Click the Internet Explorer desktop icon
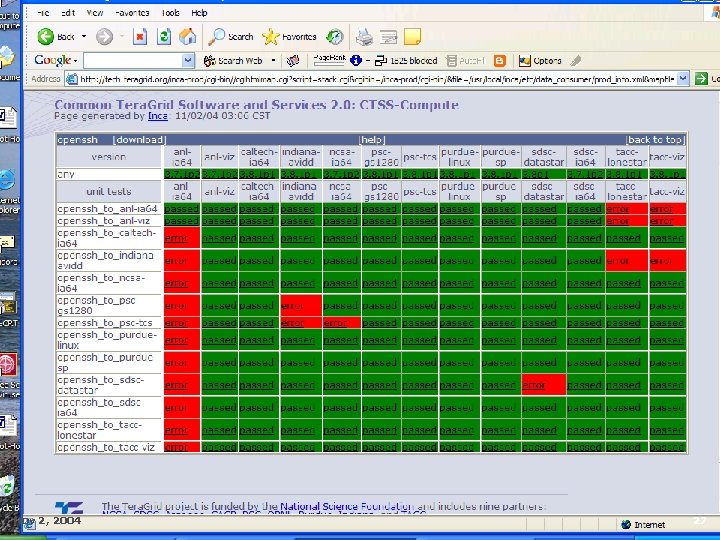This screenshot has height=540, width=720. [x=7, y=180]
